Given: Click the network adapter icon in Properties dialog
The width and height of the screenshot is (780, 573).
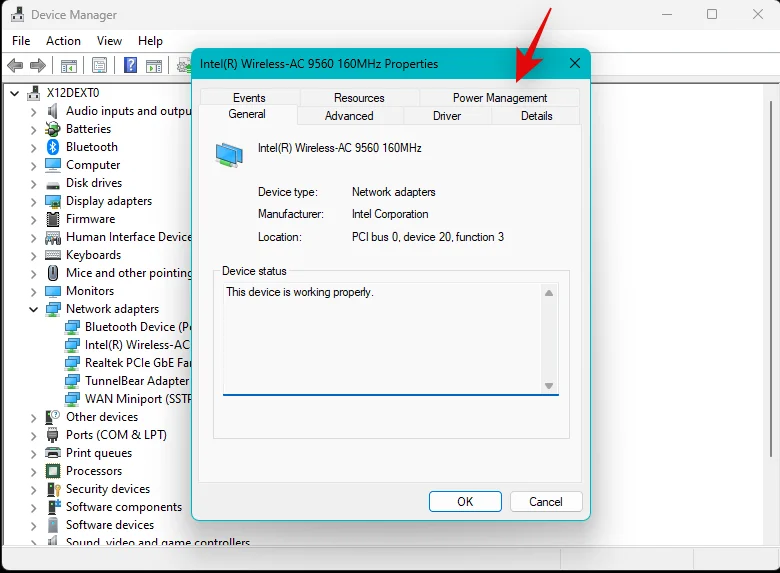Looking at the screenshot, I should tap(229, 154).
